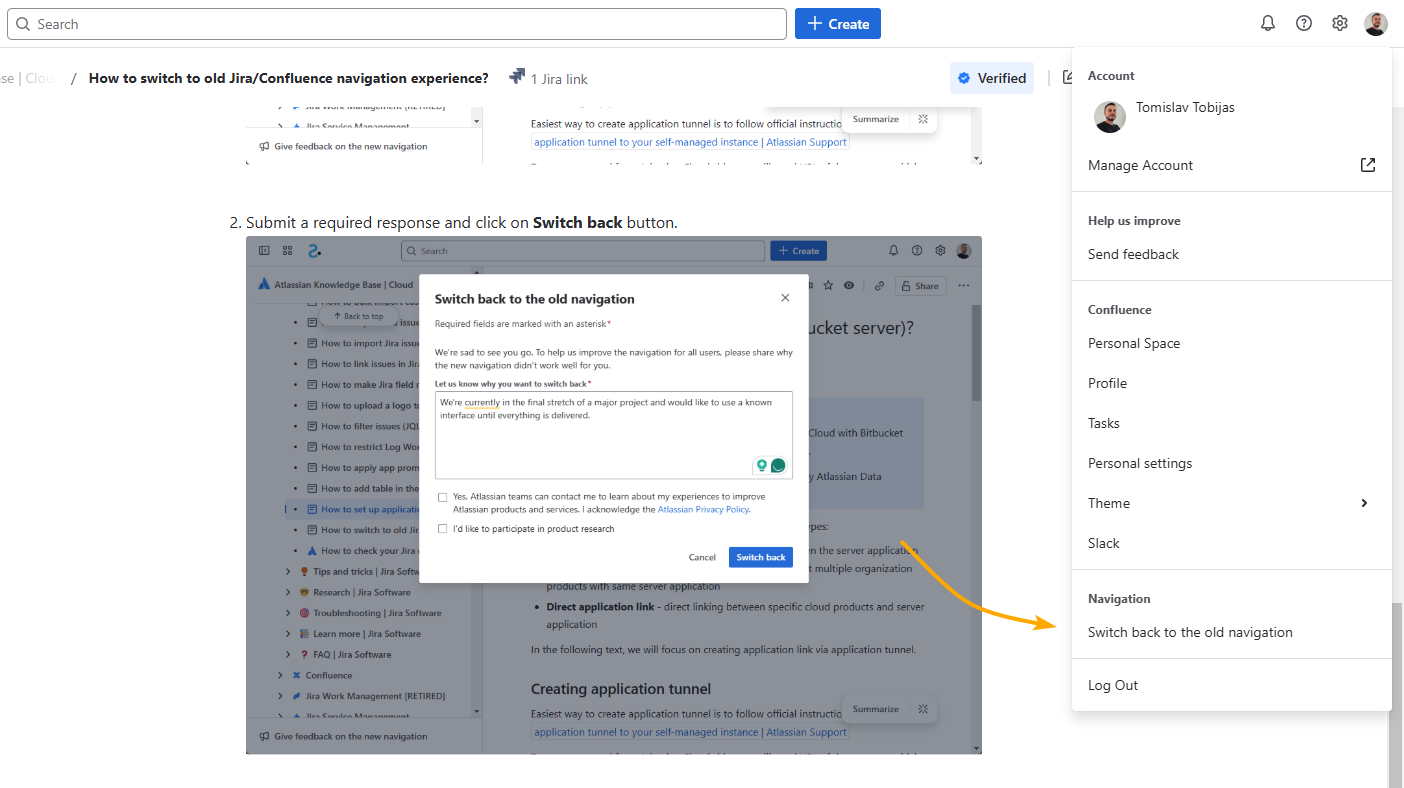The height and width of the screenshot is (788, 1404).
Task: Tick the participate in product research checkbox
Action: (442, 528)
